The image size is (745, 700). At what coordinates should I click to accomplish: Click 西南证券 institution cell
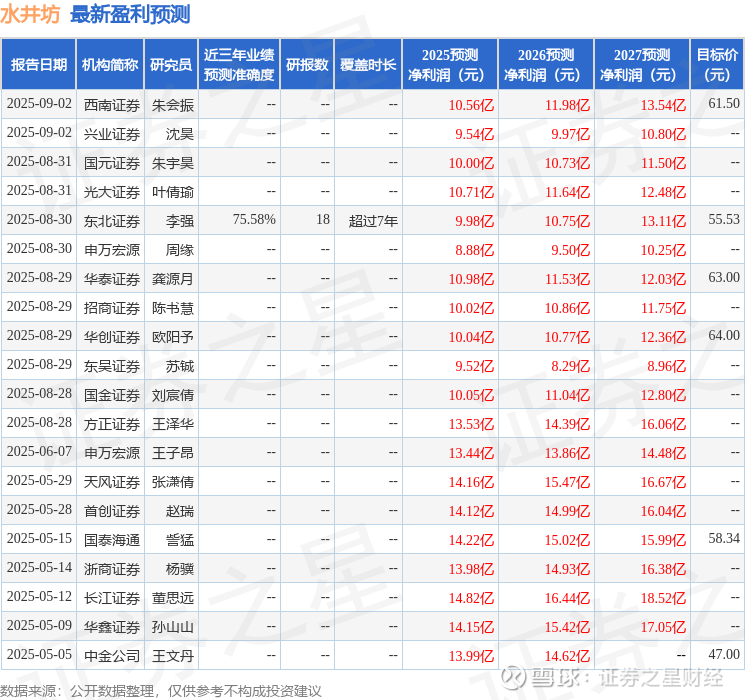[112, 105]
